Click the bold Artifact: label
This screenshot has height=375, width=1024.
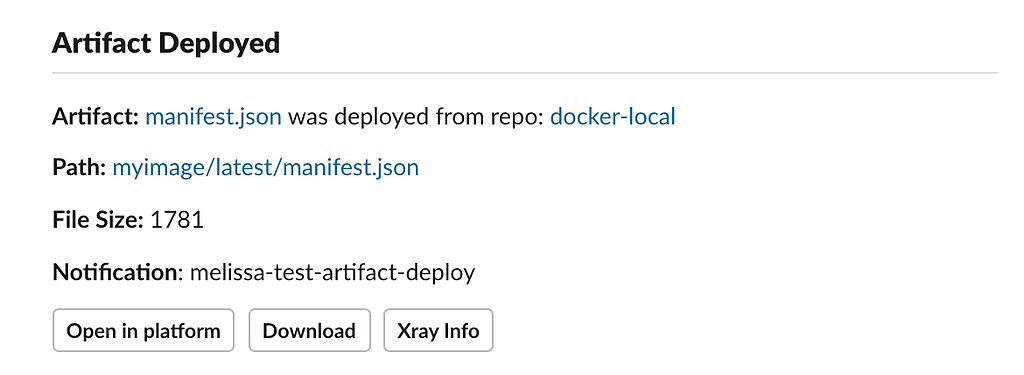(95, 117)
